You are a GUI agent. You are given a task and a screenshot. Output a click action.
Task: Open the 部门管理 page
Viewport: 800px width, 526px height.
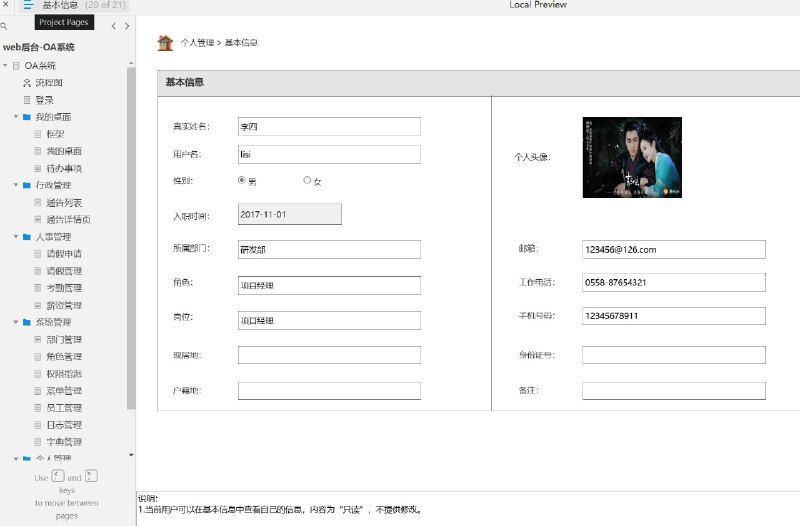tap(64, 339)
